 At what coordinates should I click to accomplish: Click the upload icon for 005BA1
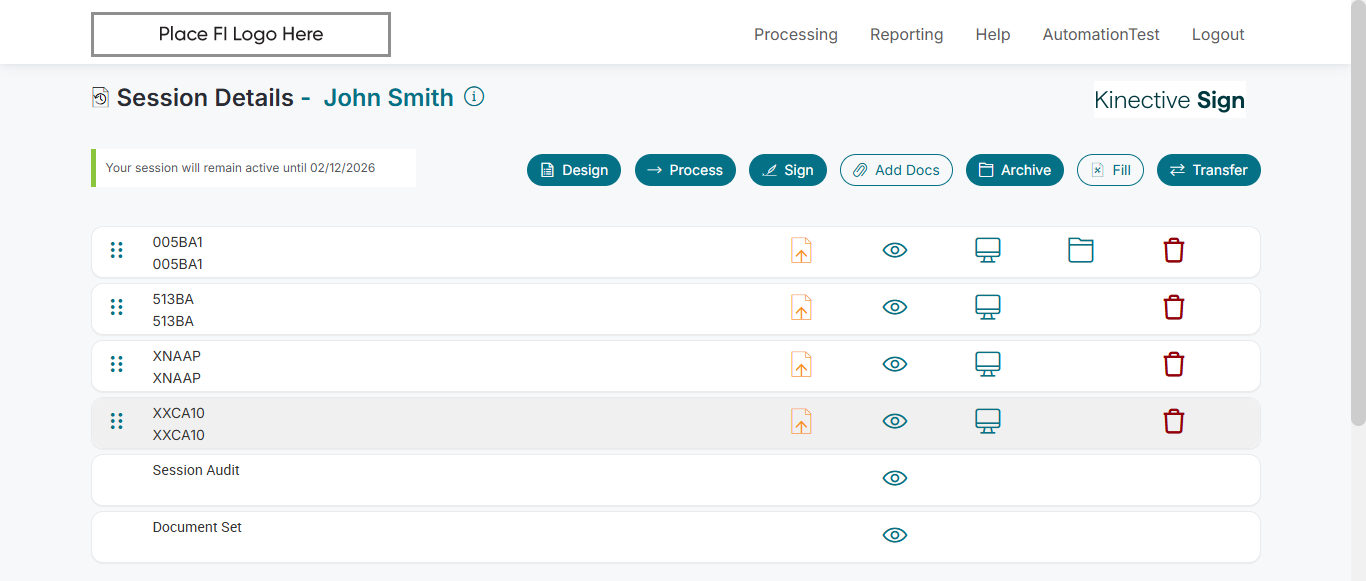[801, 250]
